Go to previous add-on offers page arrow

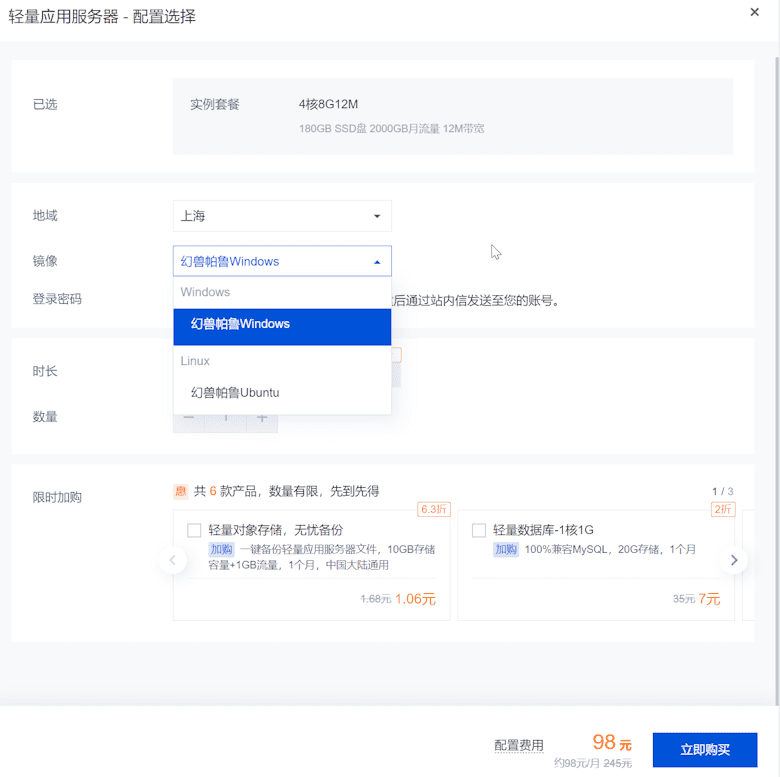(173, 560)
